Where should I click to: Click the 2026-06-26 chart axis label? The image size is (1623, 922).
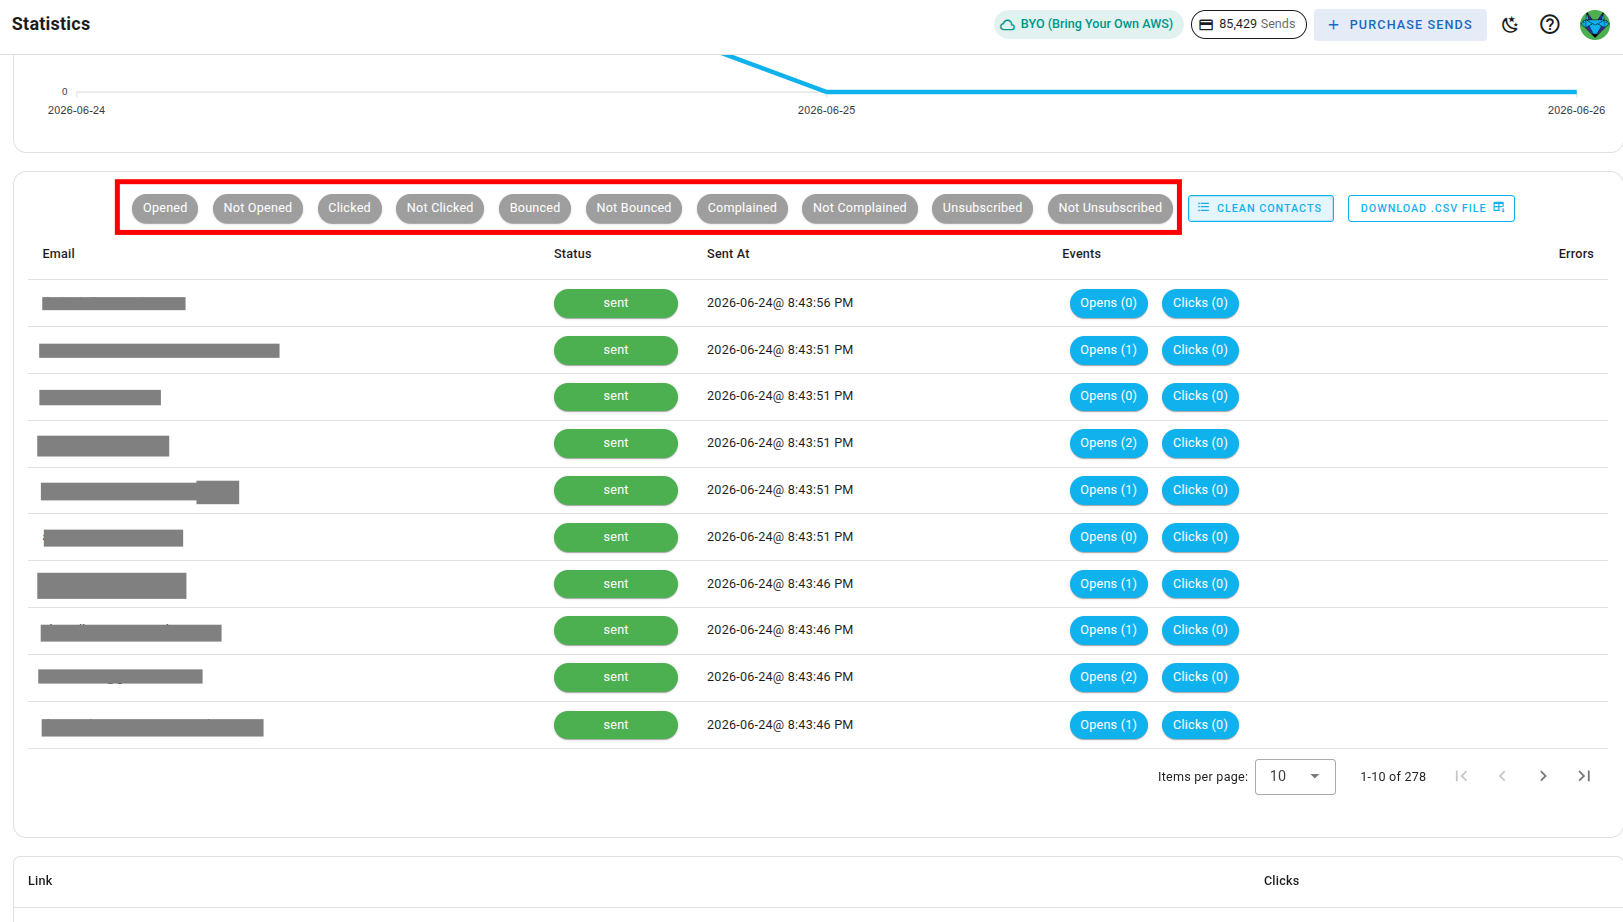1576,110
